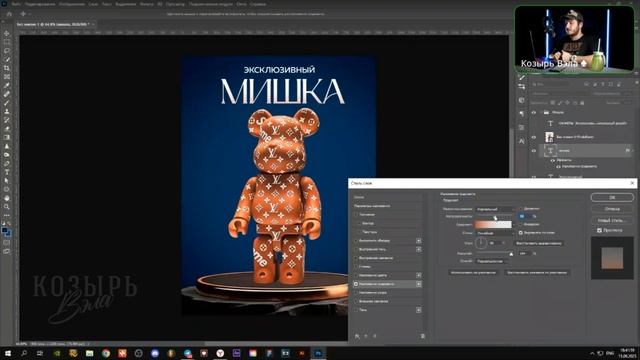
Task: Toggle visibility of layer Effects
Action: [552, 160]
